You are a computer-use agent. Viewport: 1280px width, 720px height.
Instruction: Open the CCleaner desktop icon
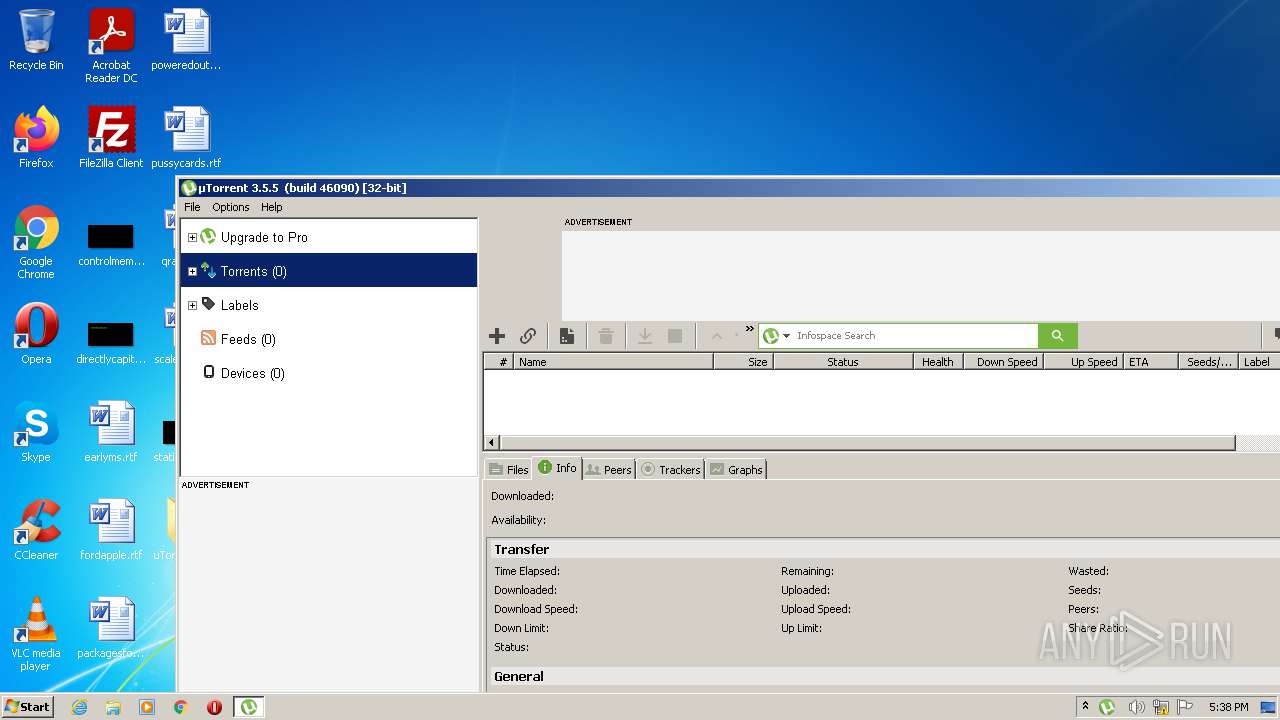[x=36, y=530]
